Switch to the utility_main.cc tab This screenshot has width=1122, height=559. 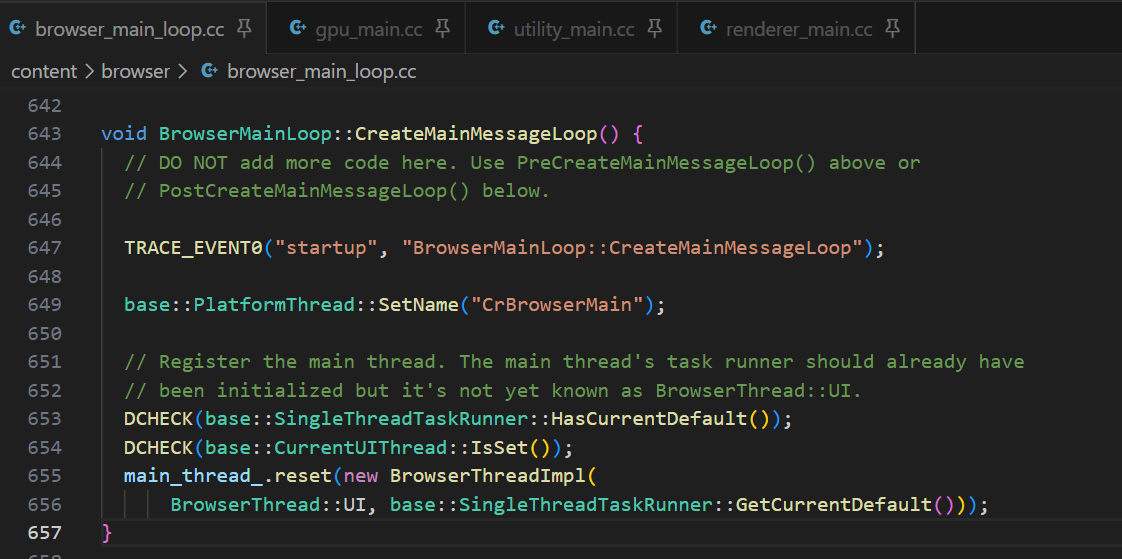click(573, 29)
